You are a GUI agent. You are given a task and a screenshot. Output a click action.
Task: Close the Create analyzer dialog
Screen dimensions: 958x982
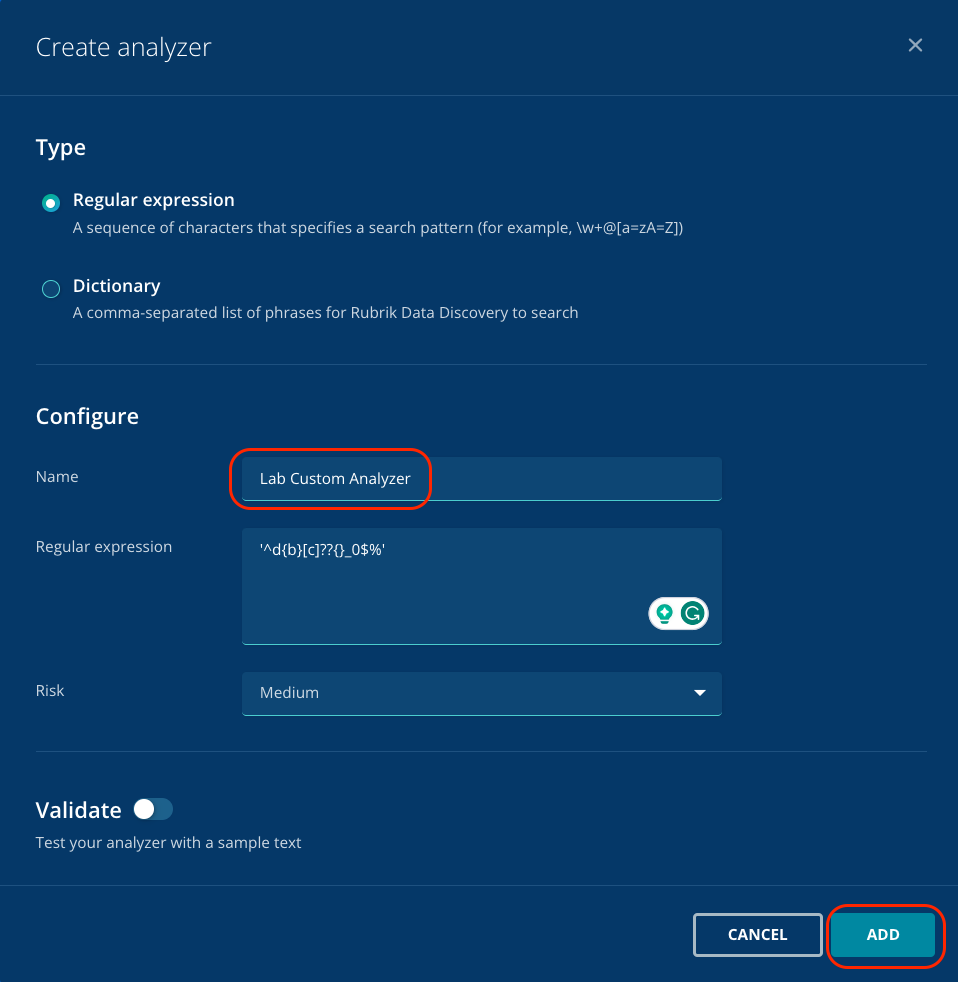tap(914, 46)
